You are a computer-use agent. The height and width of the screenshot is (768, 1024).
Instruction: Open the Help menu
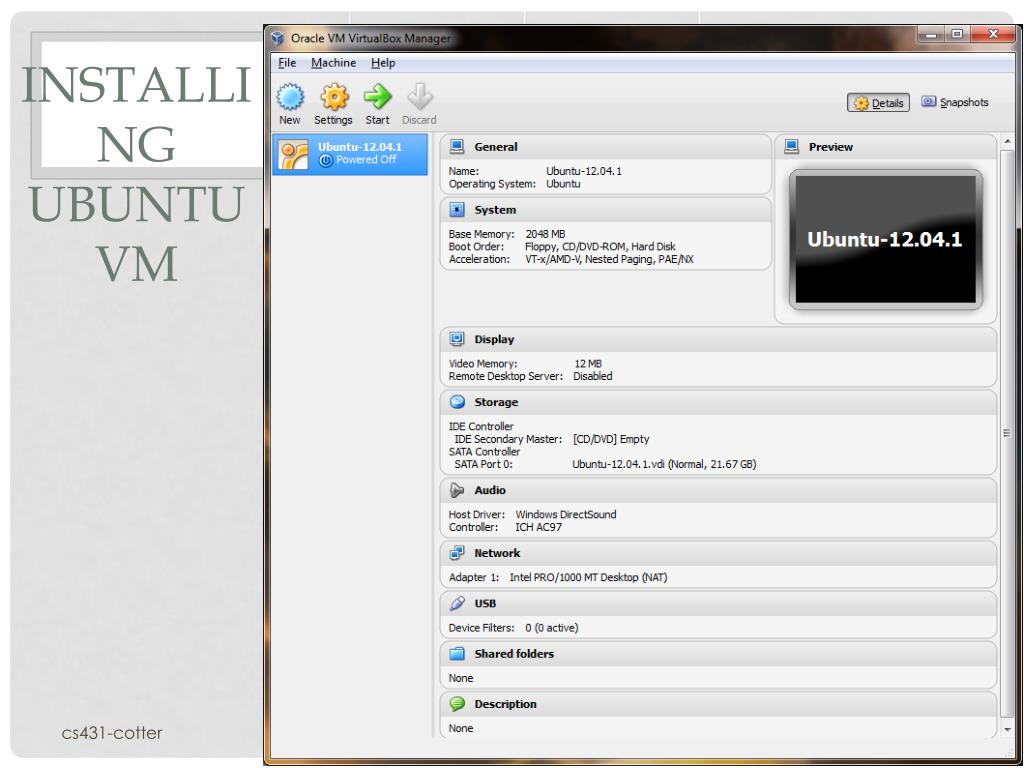click(x=383, y=63)
